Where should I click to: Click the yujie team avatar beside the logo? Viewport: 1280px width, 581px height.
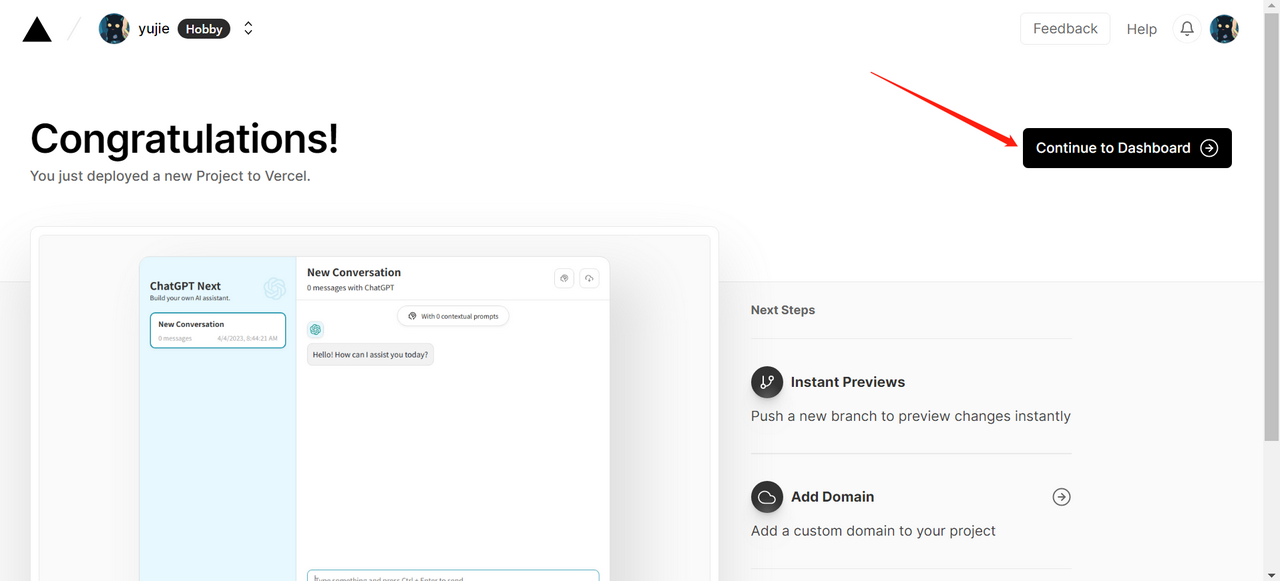tap(114, 29)
